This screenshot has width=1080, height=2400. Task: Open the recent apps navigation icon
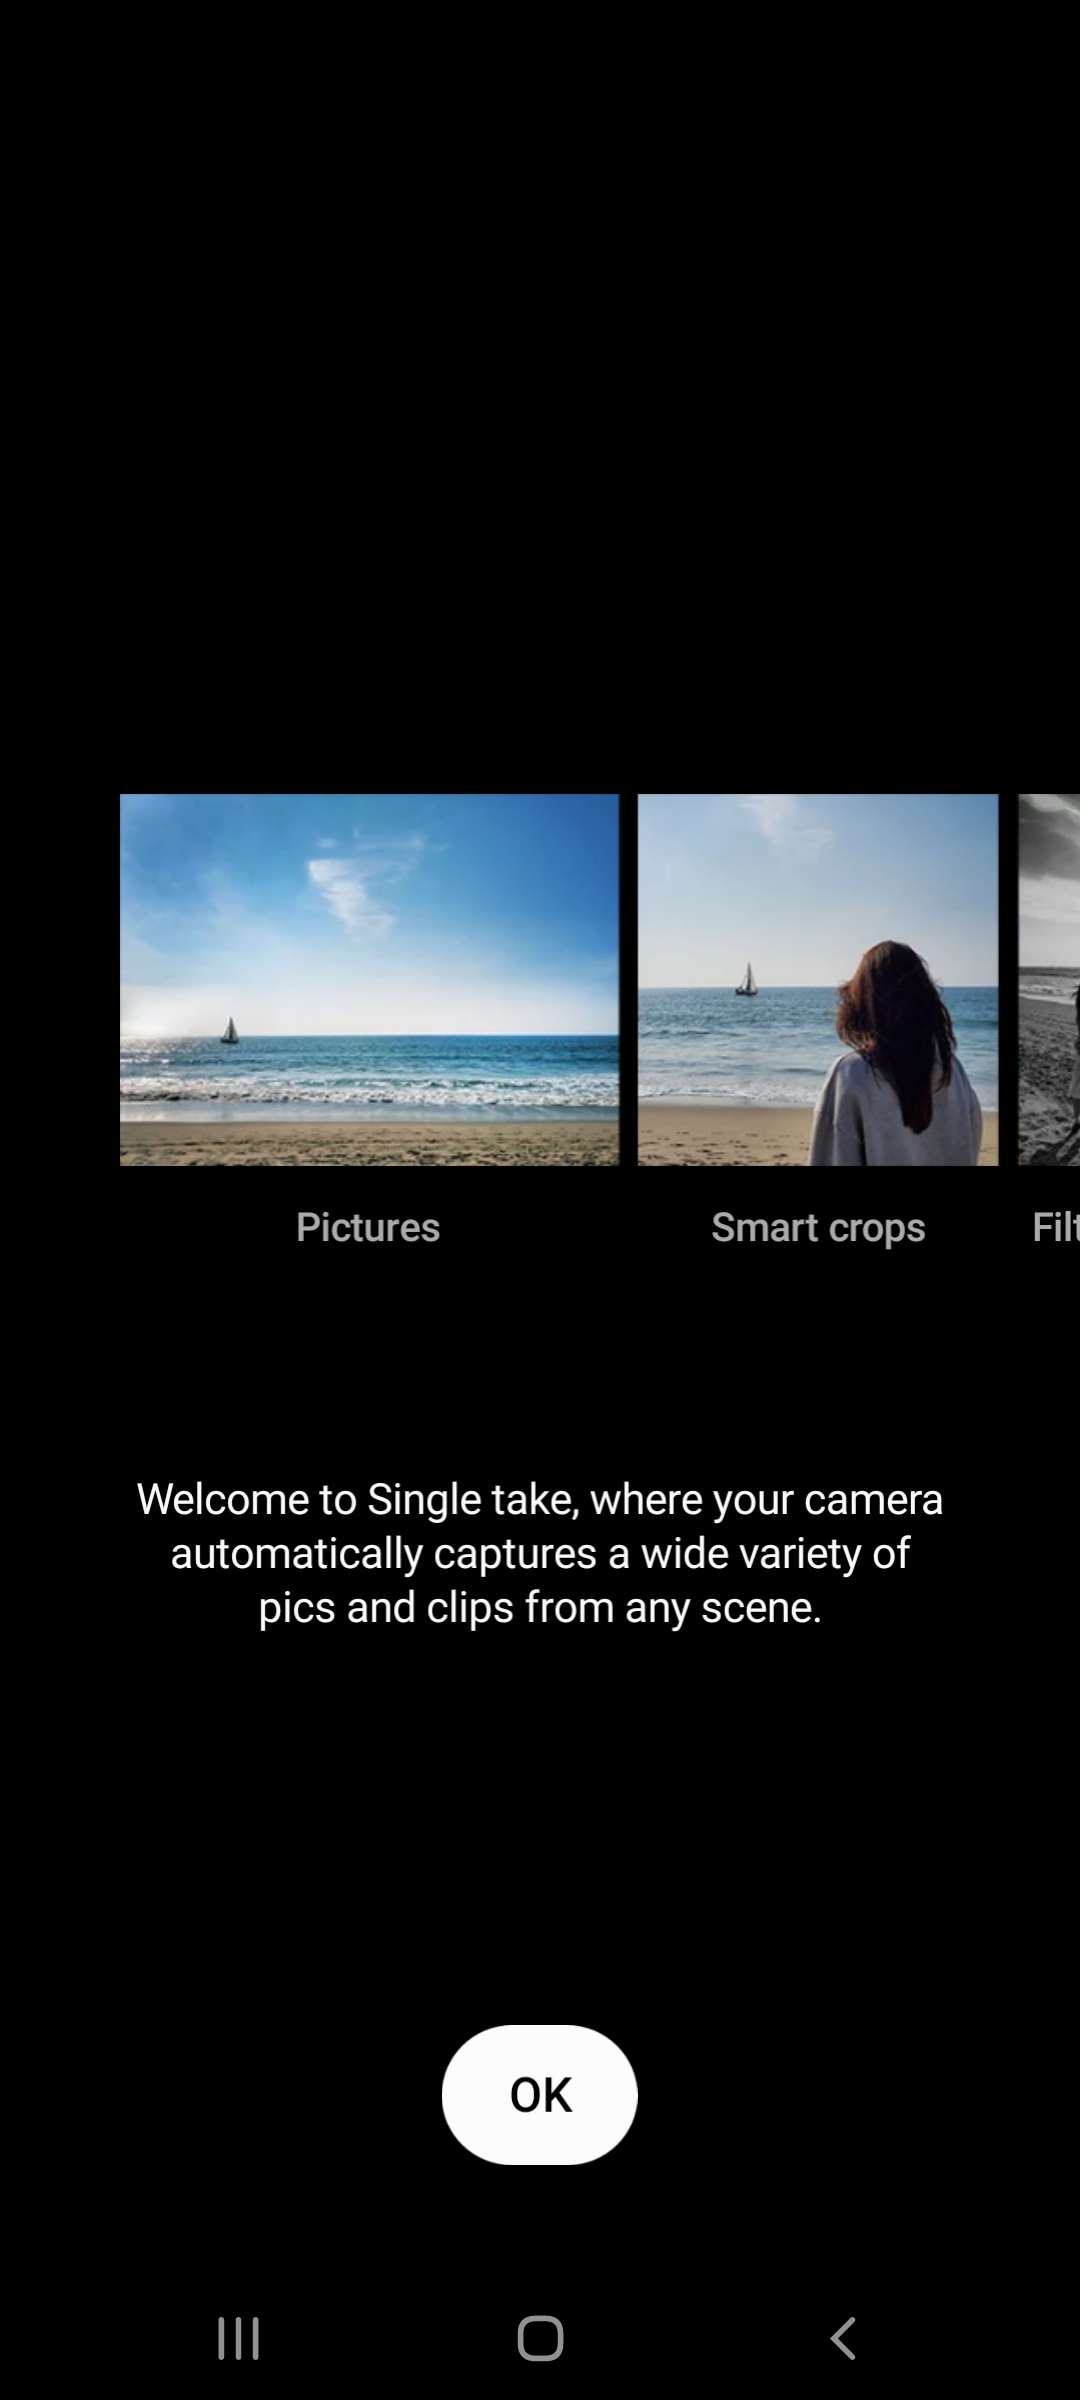[x=238, y=2338]
